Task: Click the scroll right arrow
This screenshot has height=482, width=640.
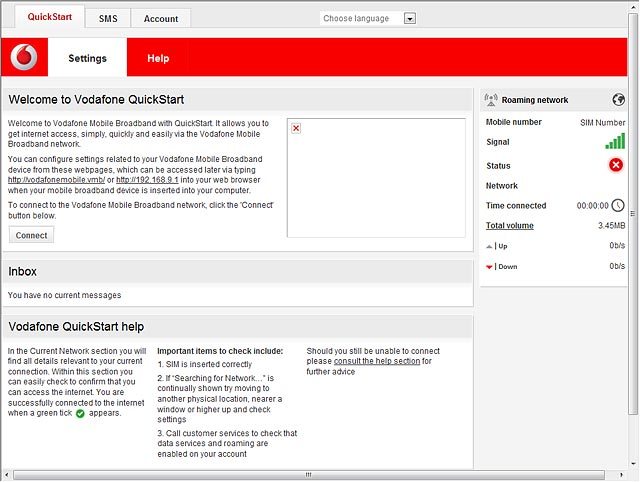Action: pyautogui.click(x=621, y=475)
